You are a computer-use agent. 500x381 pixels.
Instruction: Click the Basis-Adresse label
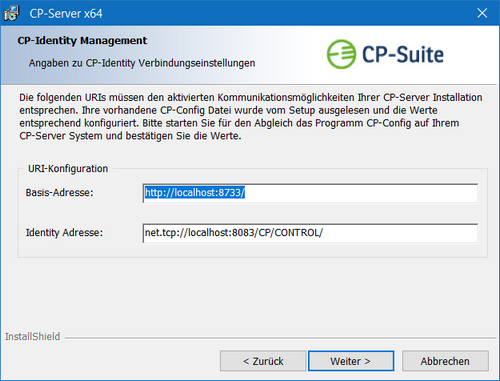[x=59, y=193]
